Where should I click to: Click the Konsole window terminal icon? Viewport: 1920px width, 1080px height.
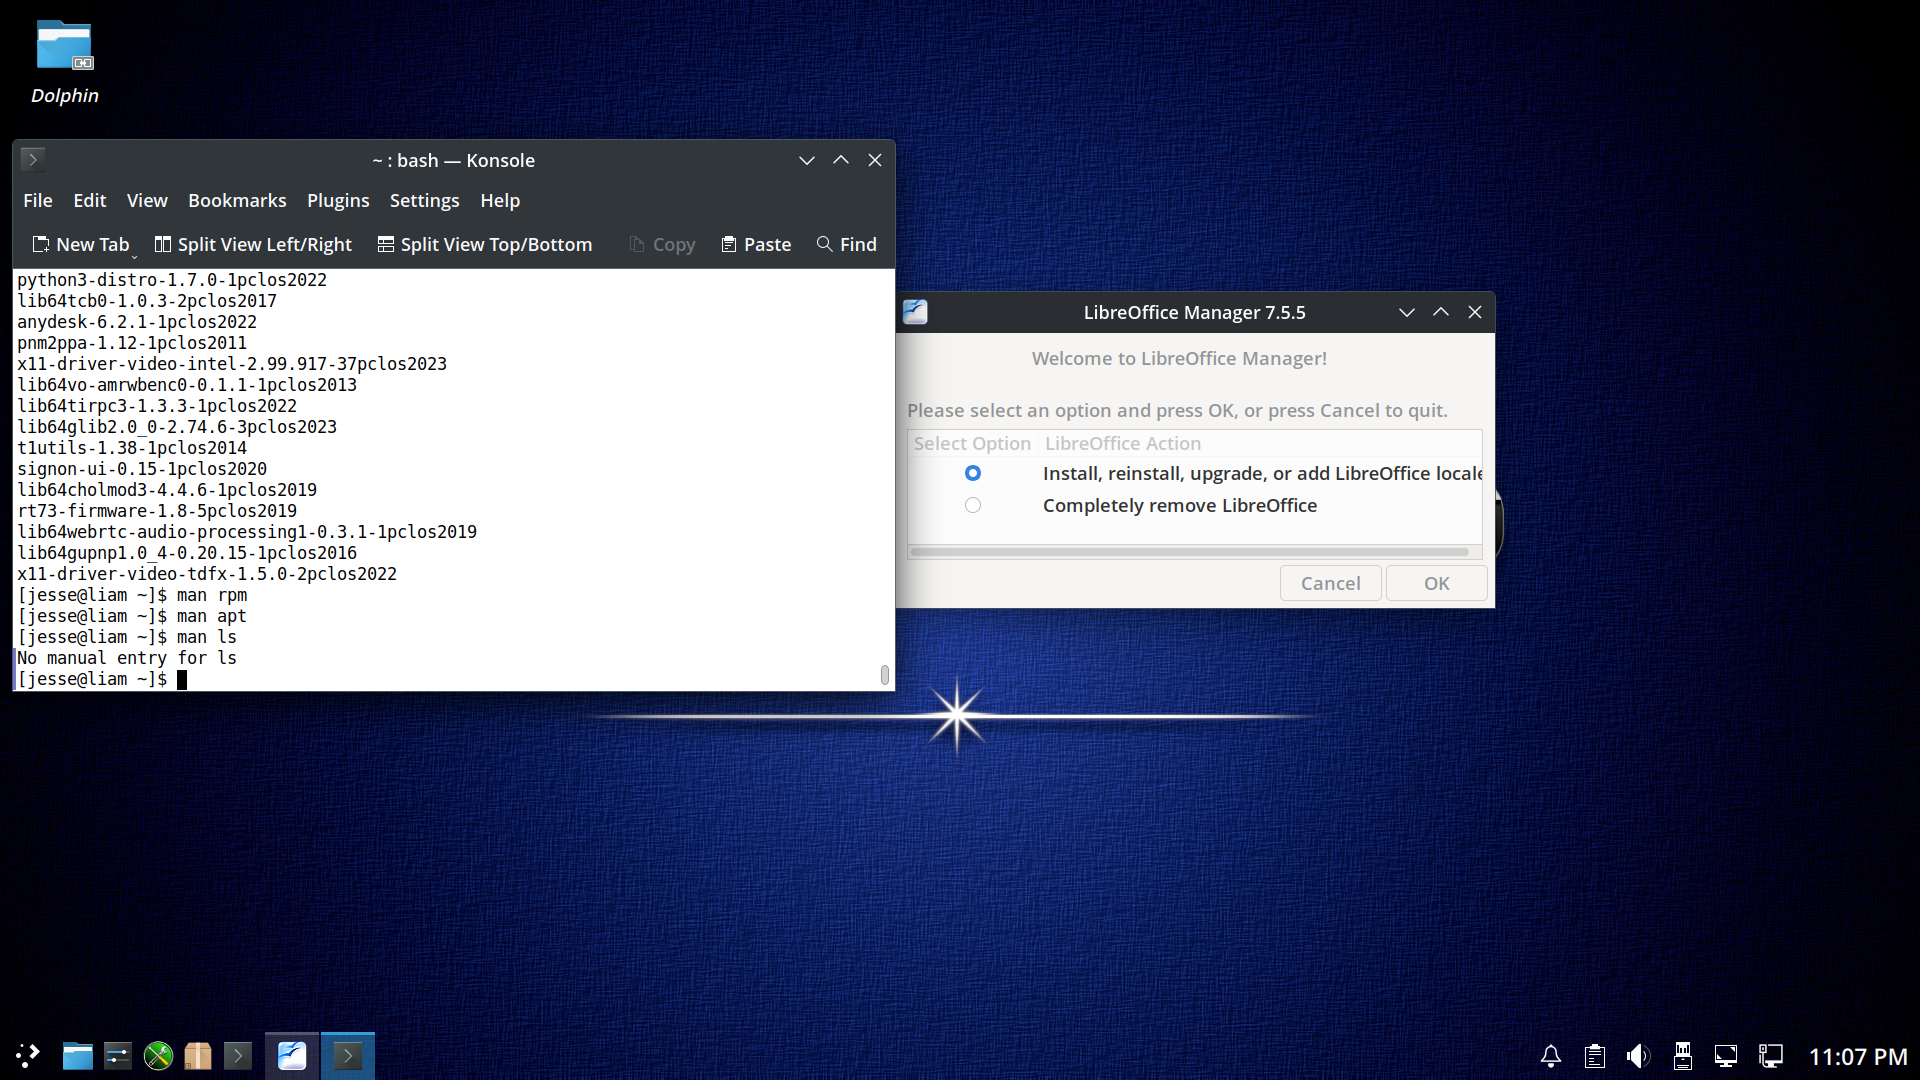pyautogui.click(x=33, y=159)
